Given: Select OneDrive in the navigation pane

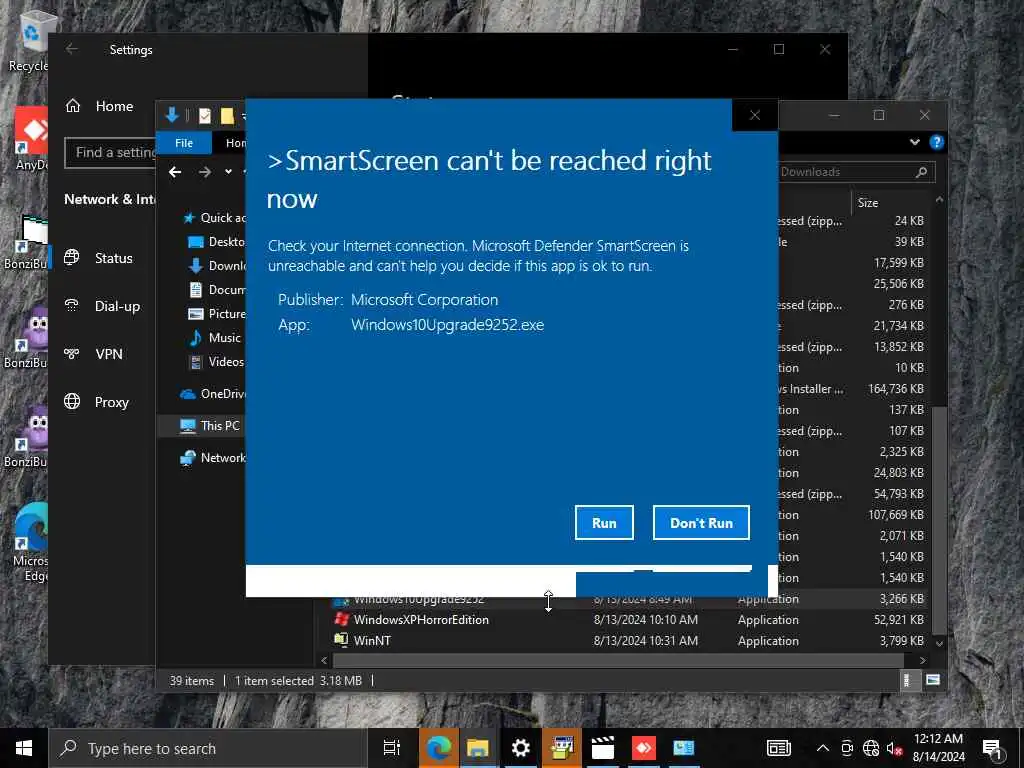Looking at the screenshot, I should 213,394.
